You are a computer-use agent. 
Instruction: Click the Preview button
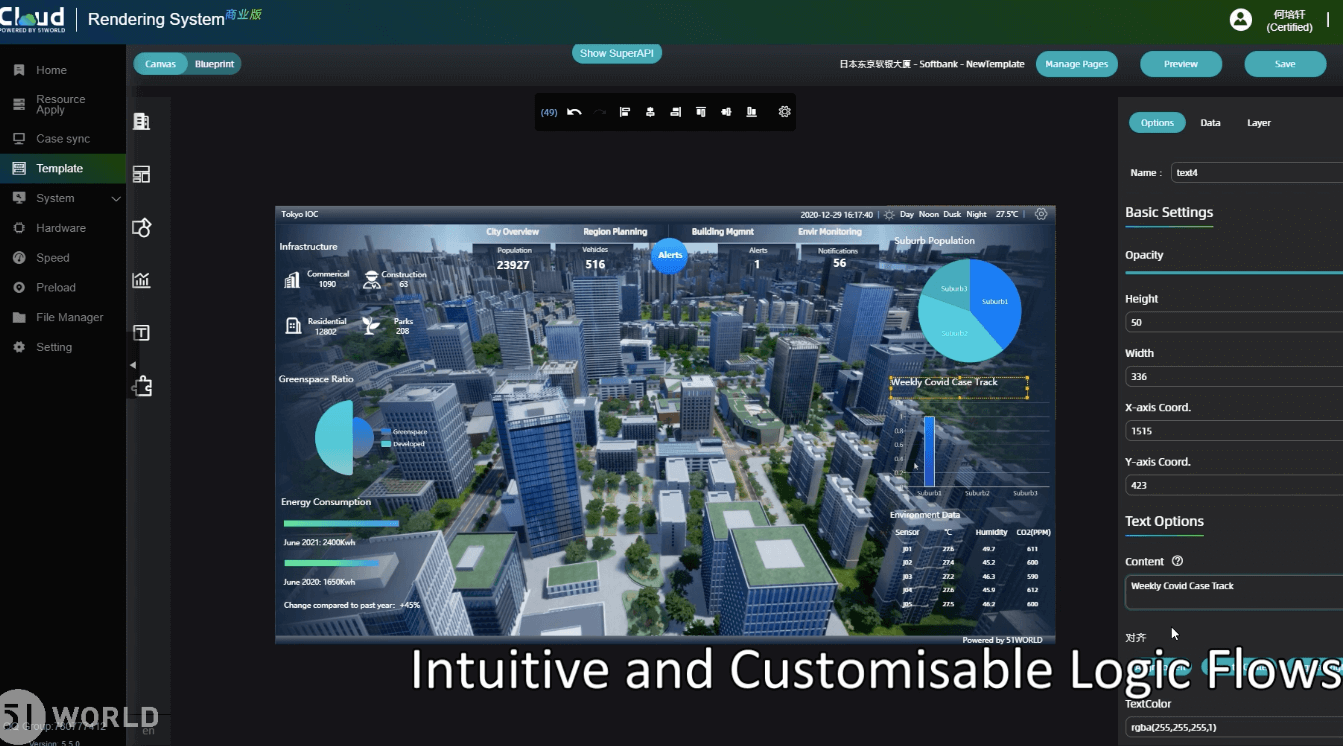[1180, 64]
